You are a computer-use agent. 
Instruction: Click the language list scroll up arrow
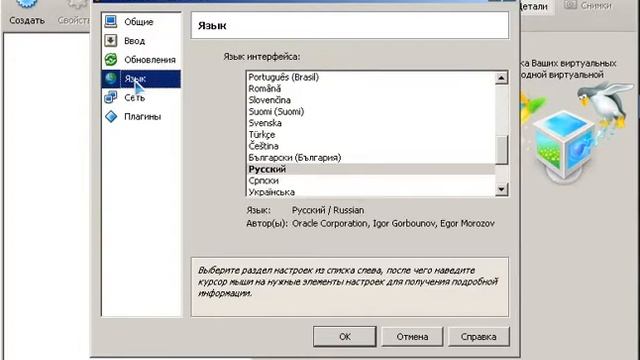point(501,78)
